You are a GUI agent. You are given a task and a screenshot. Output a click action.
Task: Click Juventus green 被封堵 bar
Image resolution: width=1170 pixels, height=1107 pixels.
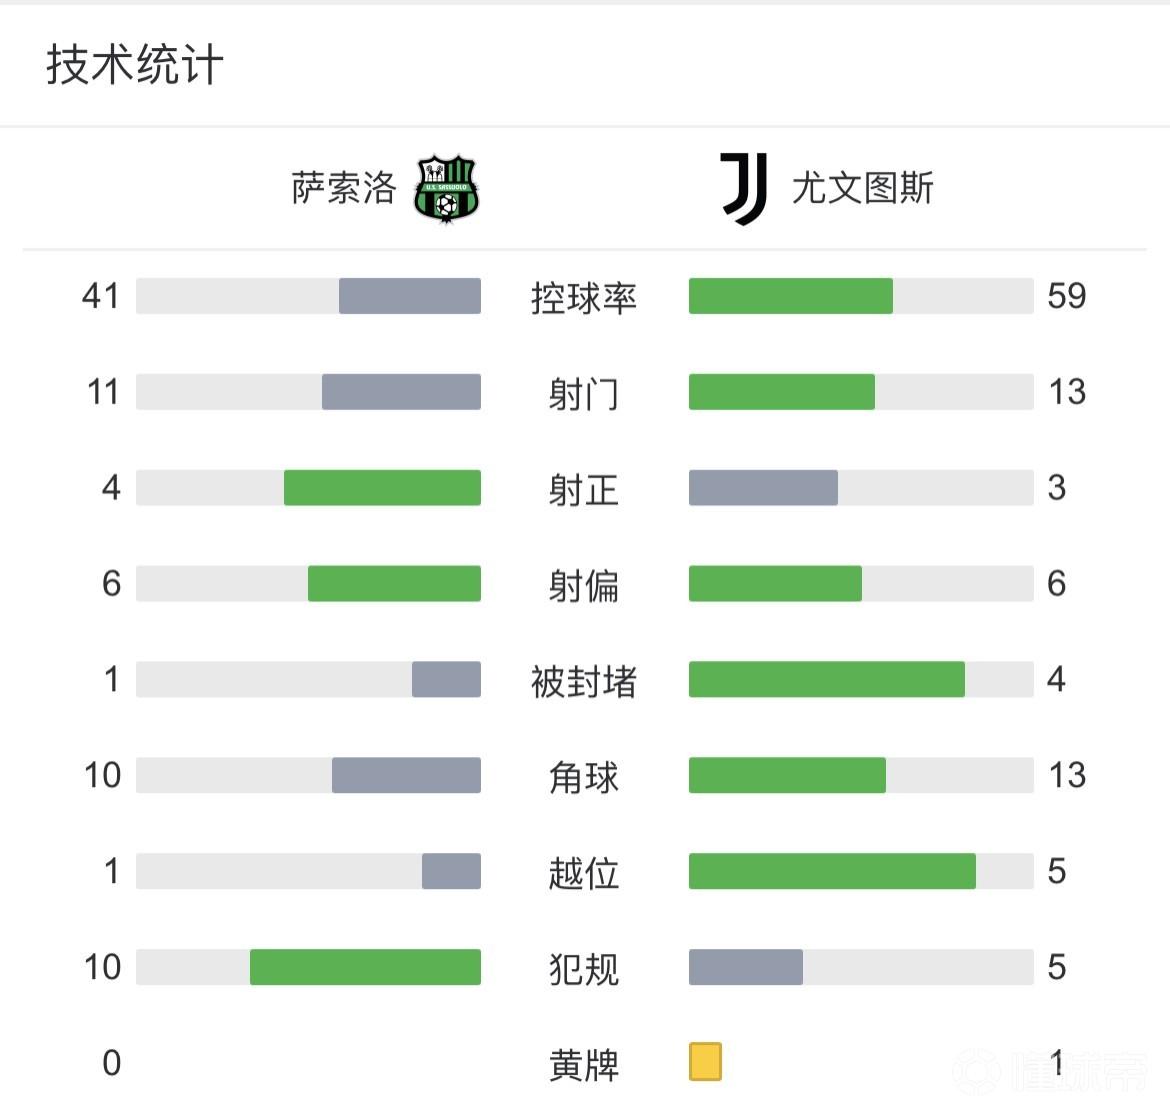pyautogui.click(x=826, y=680)
